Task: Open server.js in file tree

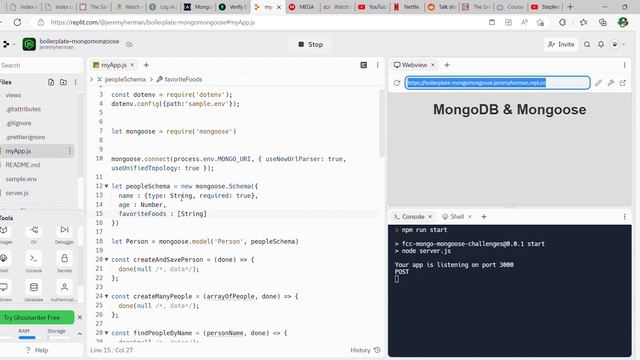Action: (x=17, y=193)
